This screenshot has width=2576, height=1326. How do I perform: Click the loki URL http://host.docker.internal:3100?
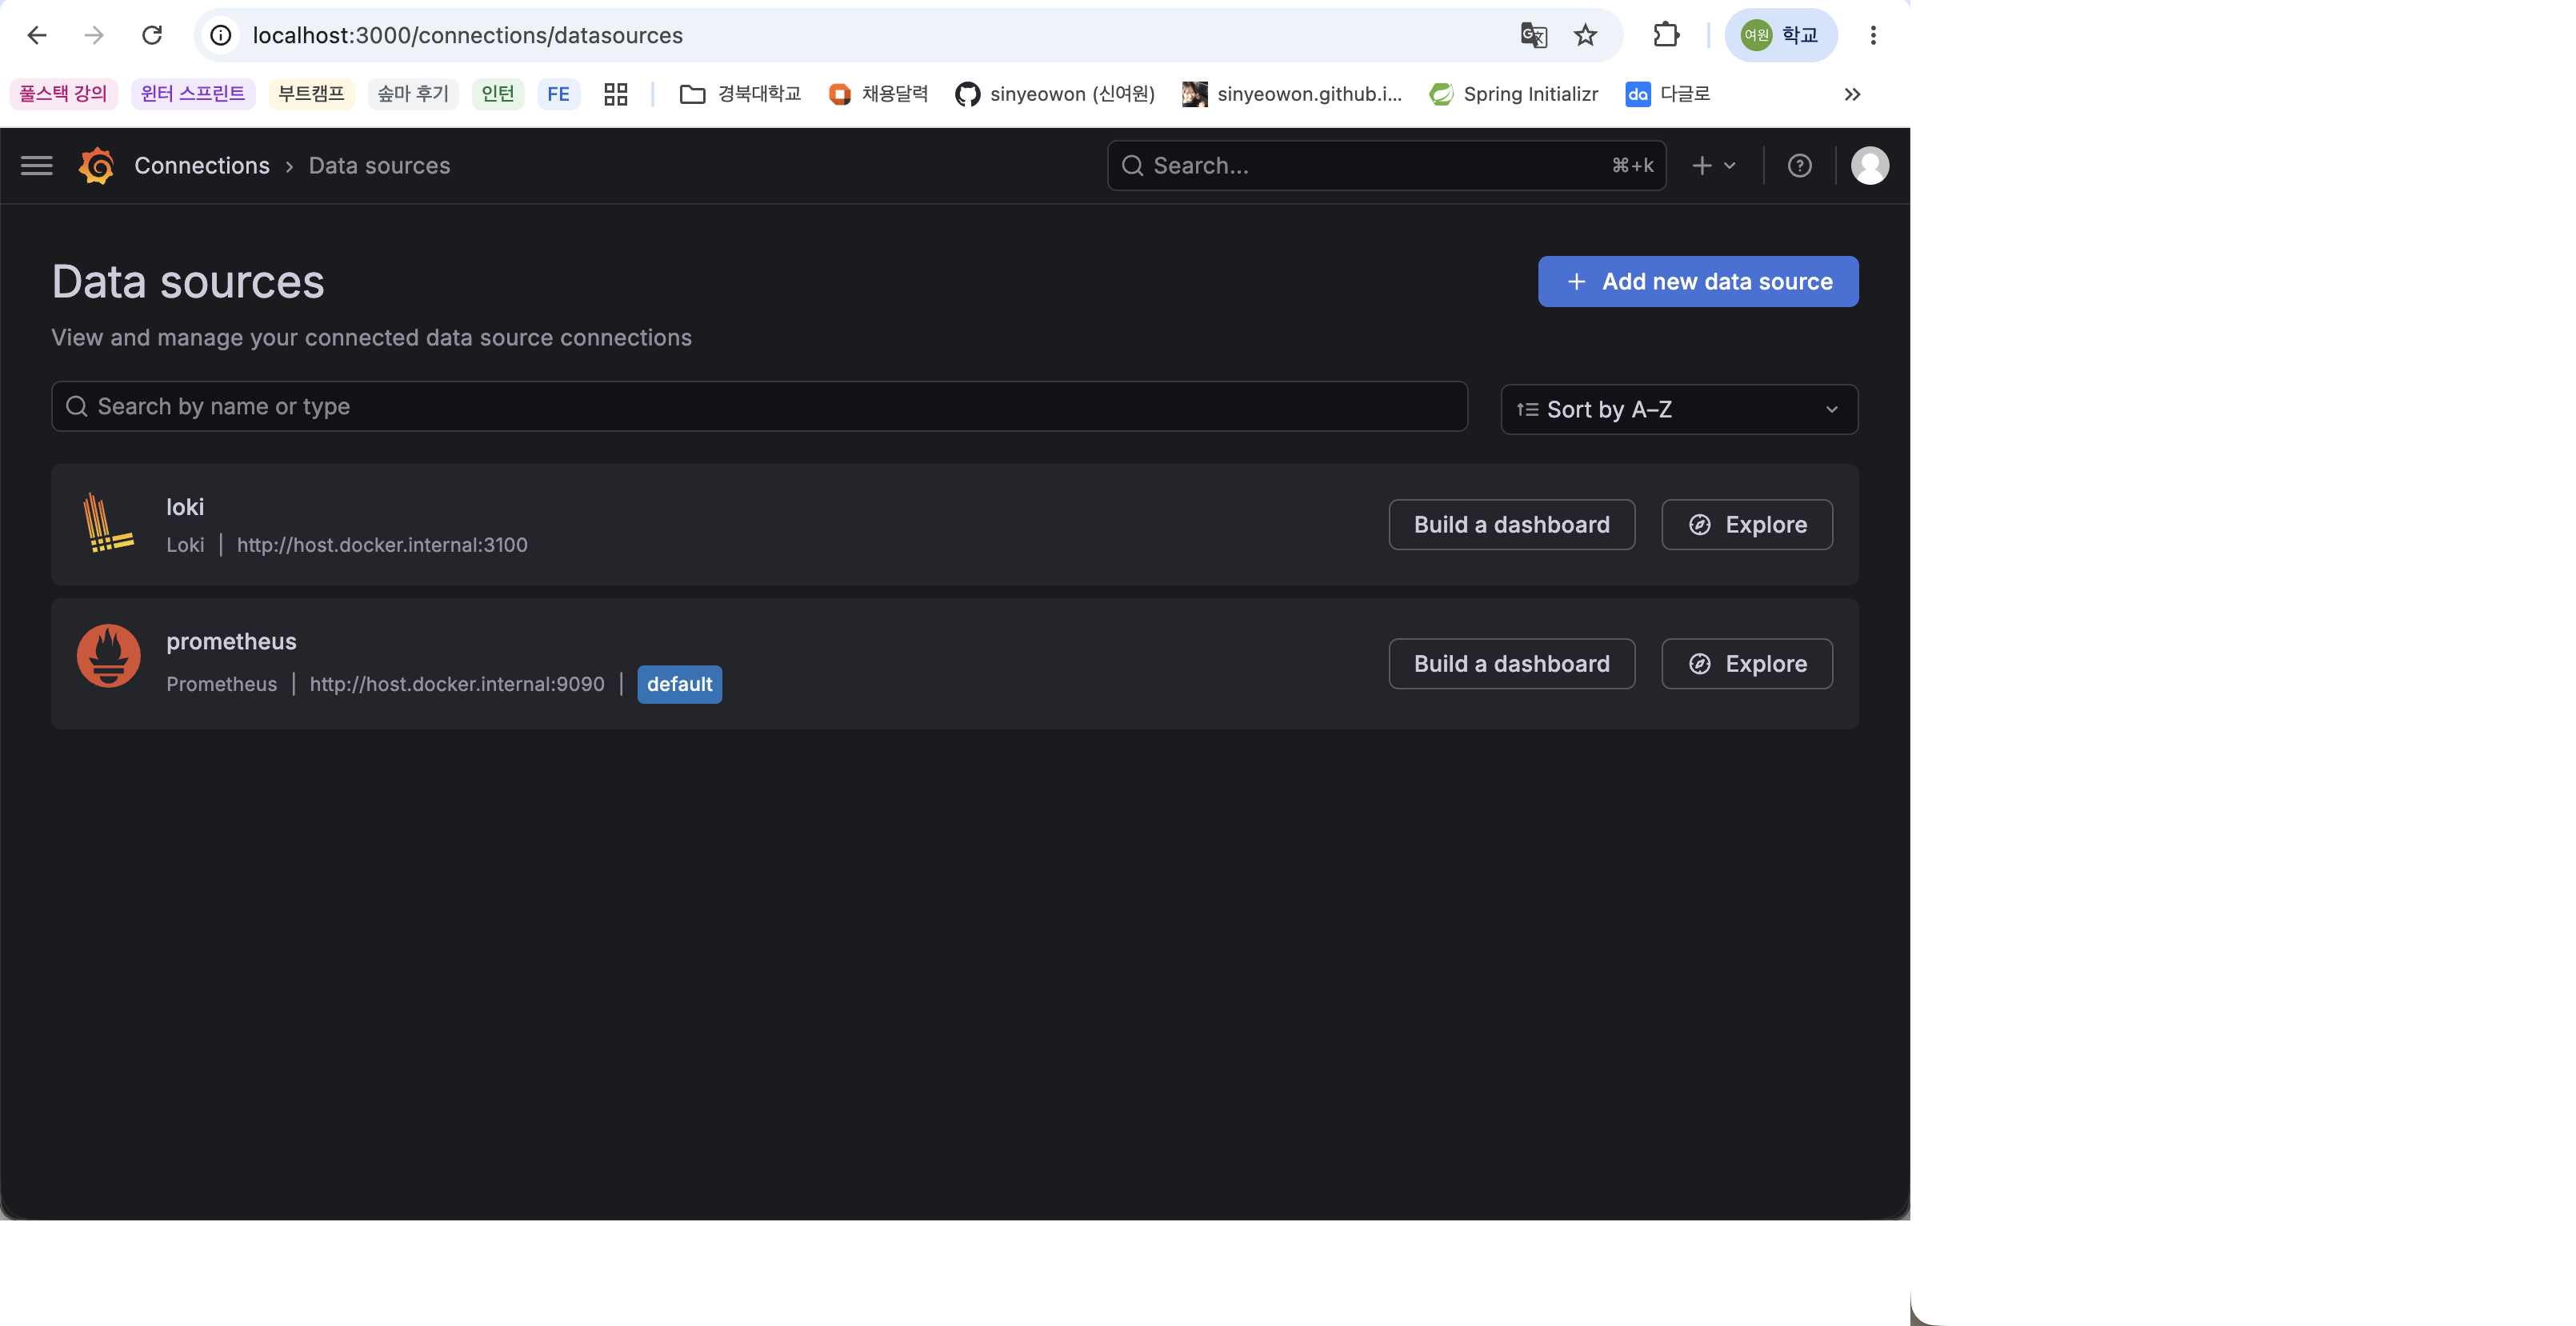click(382, 545)
